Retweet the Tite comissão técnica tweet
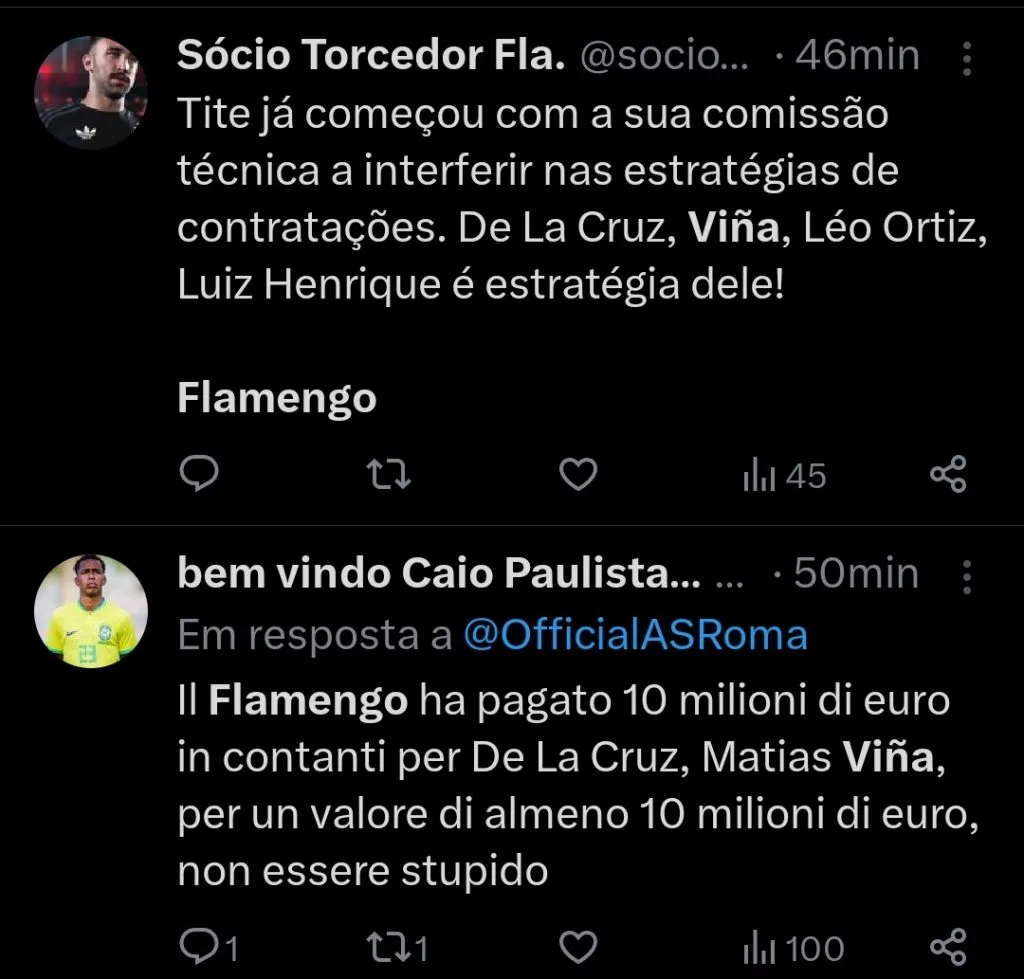Viewport: 1024px width, 979px height. pos(389,475)
